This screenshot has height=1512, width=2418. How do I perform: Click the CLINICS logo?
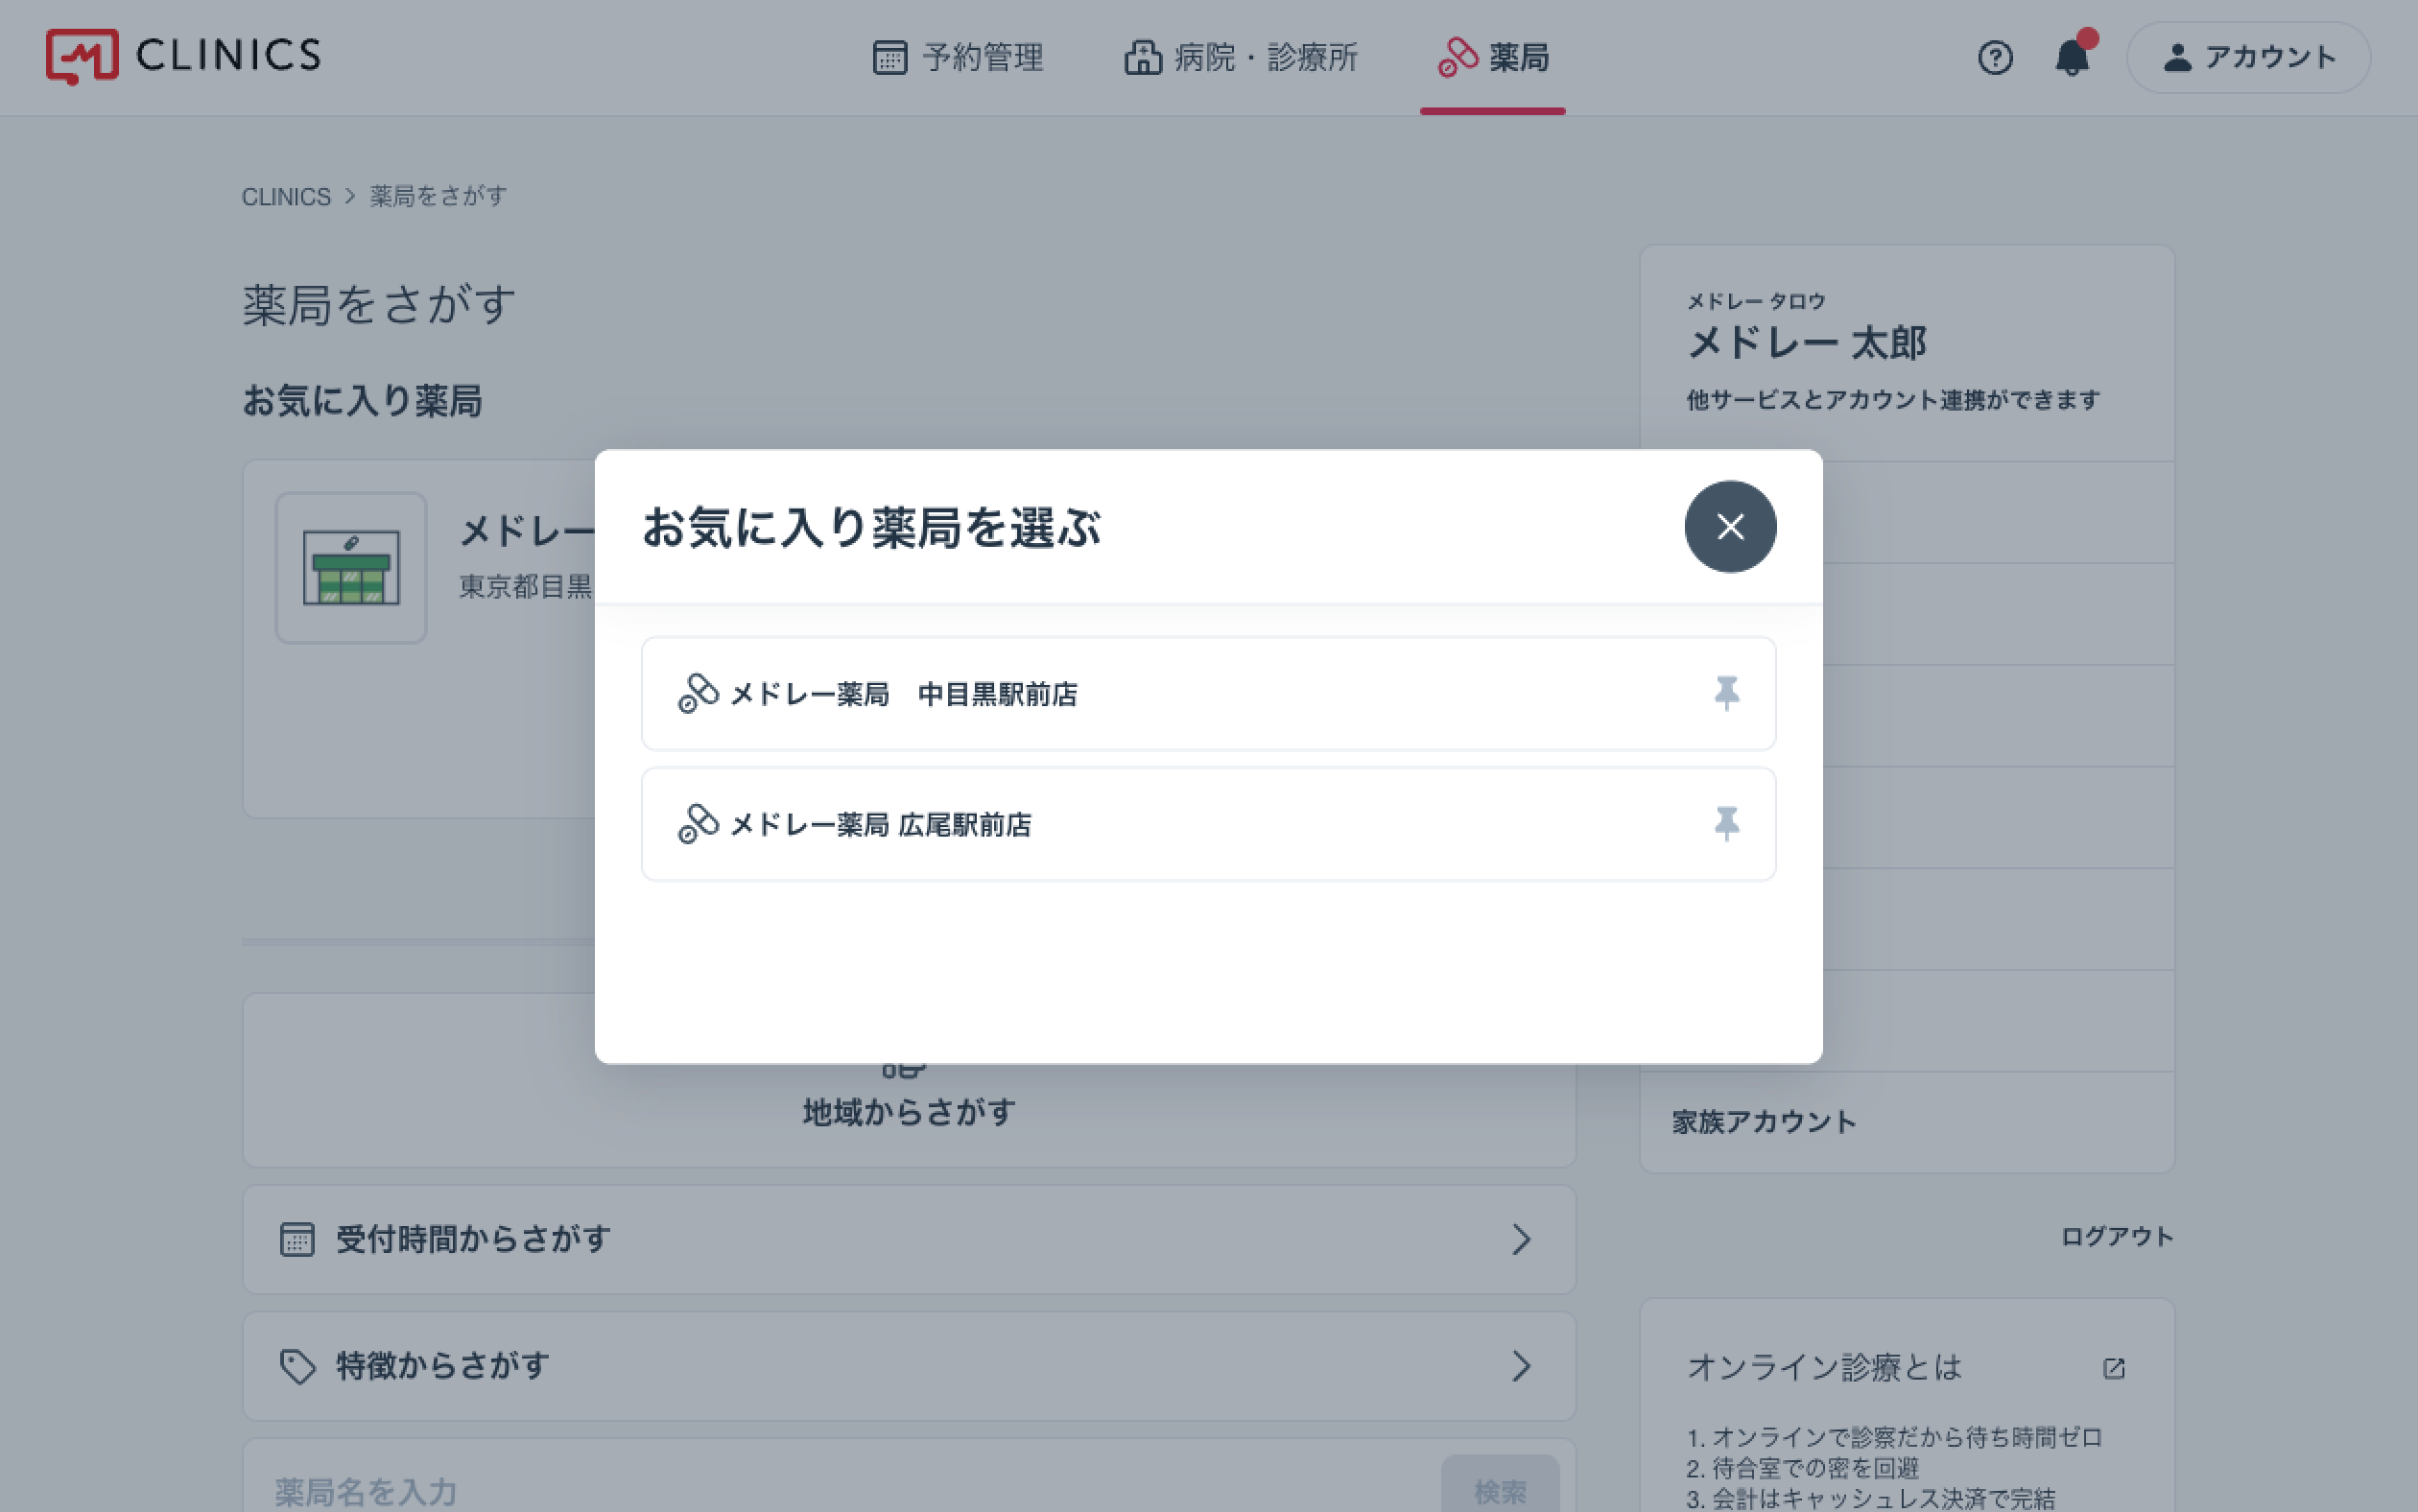click(x=183, y=56)
